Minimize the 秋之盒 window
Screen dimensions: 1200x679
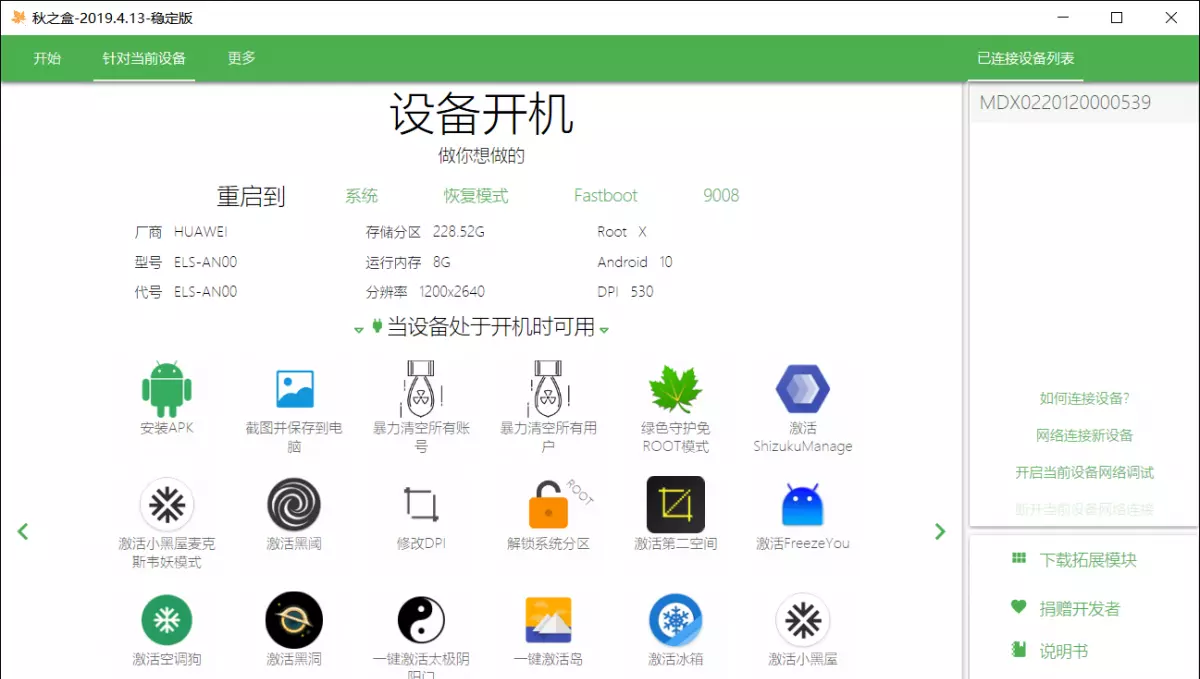pos(1062,17)
